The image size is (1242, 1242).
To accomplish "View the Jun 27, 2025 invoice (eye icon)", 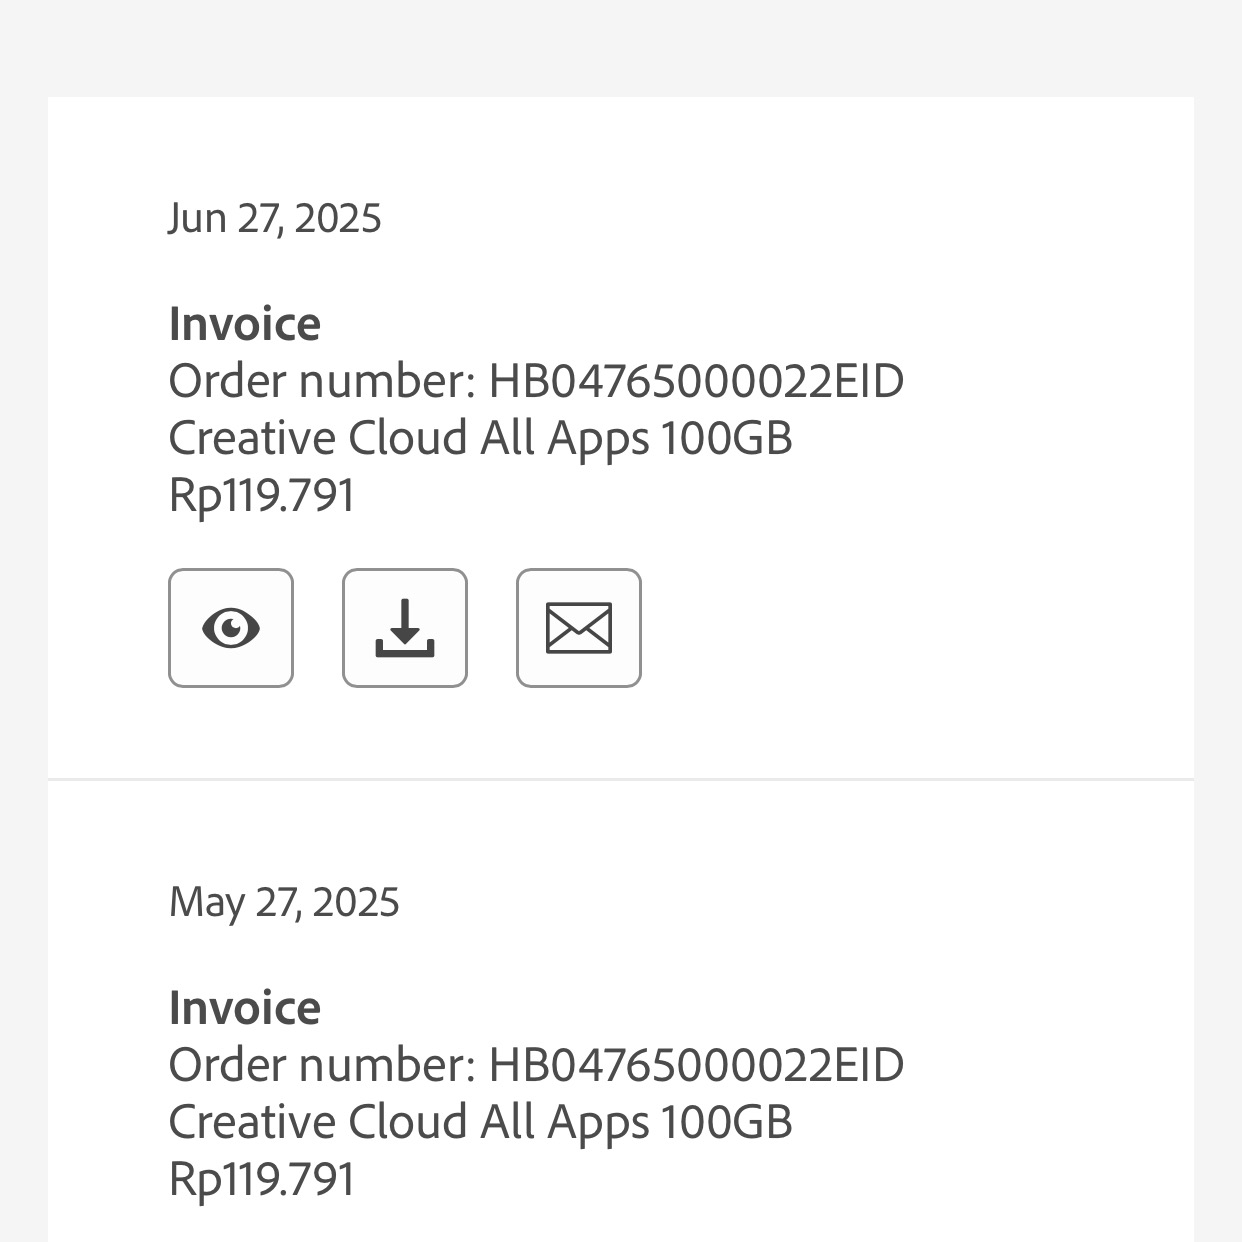I will [231, 628].
